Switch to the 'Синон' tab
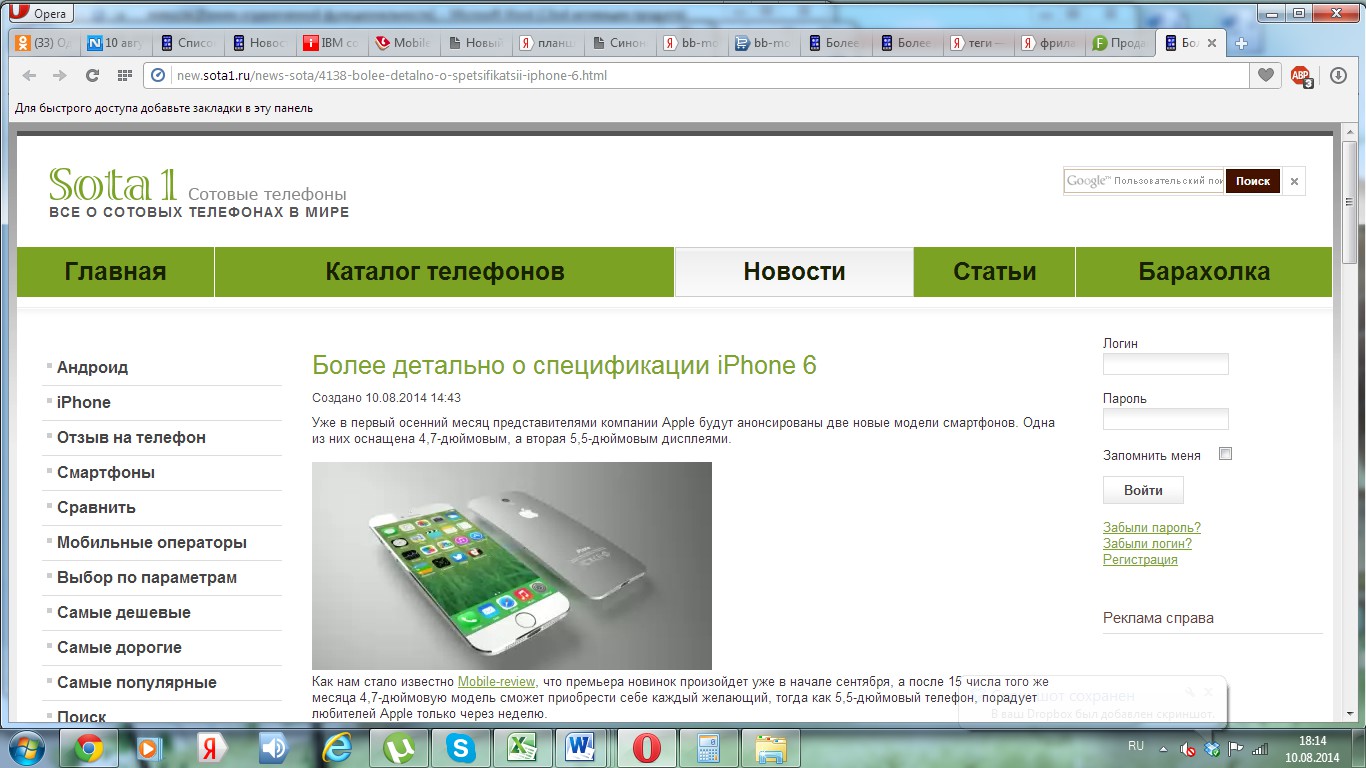Screen dimensions: 1366x768 620,43
